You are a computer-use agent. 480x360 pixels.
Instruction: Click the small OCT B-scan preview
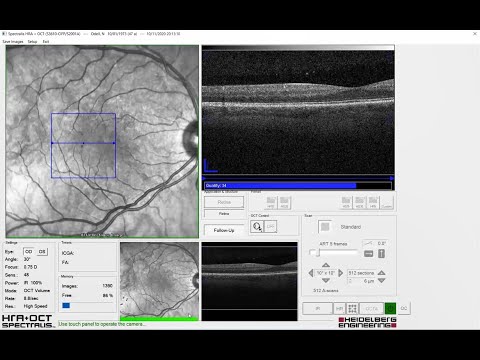249,282
